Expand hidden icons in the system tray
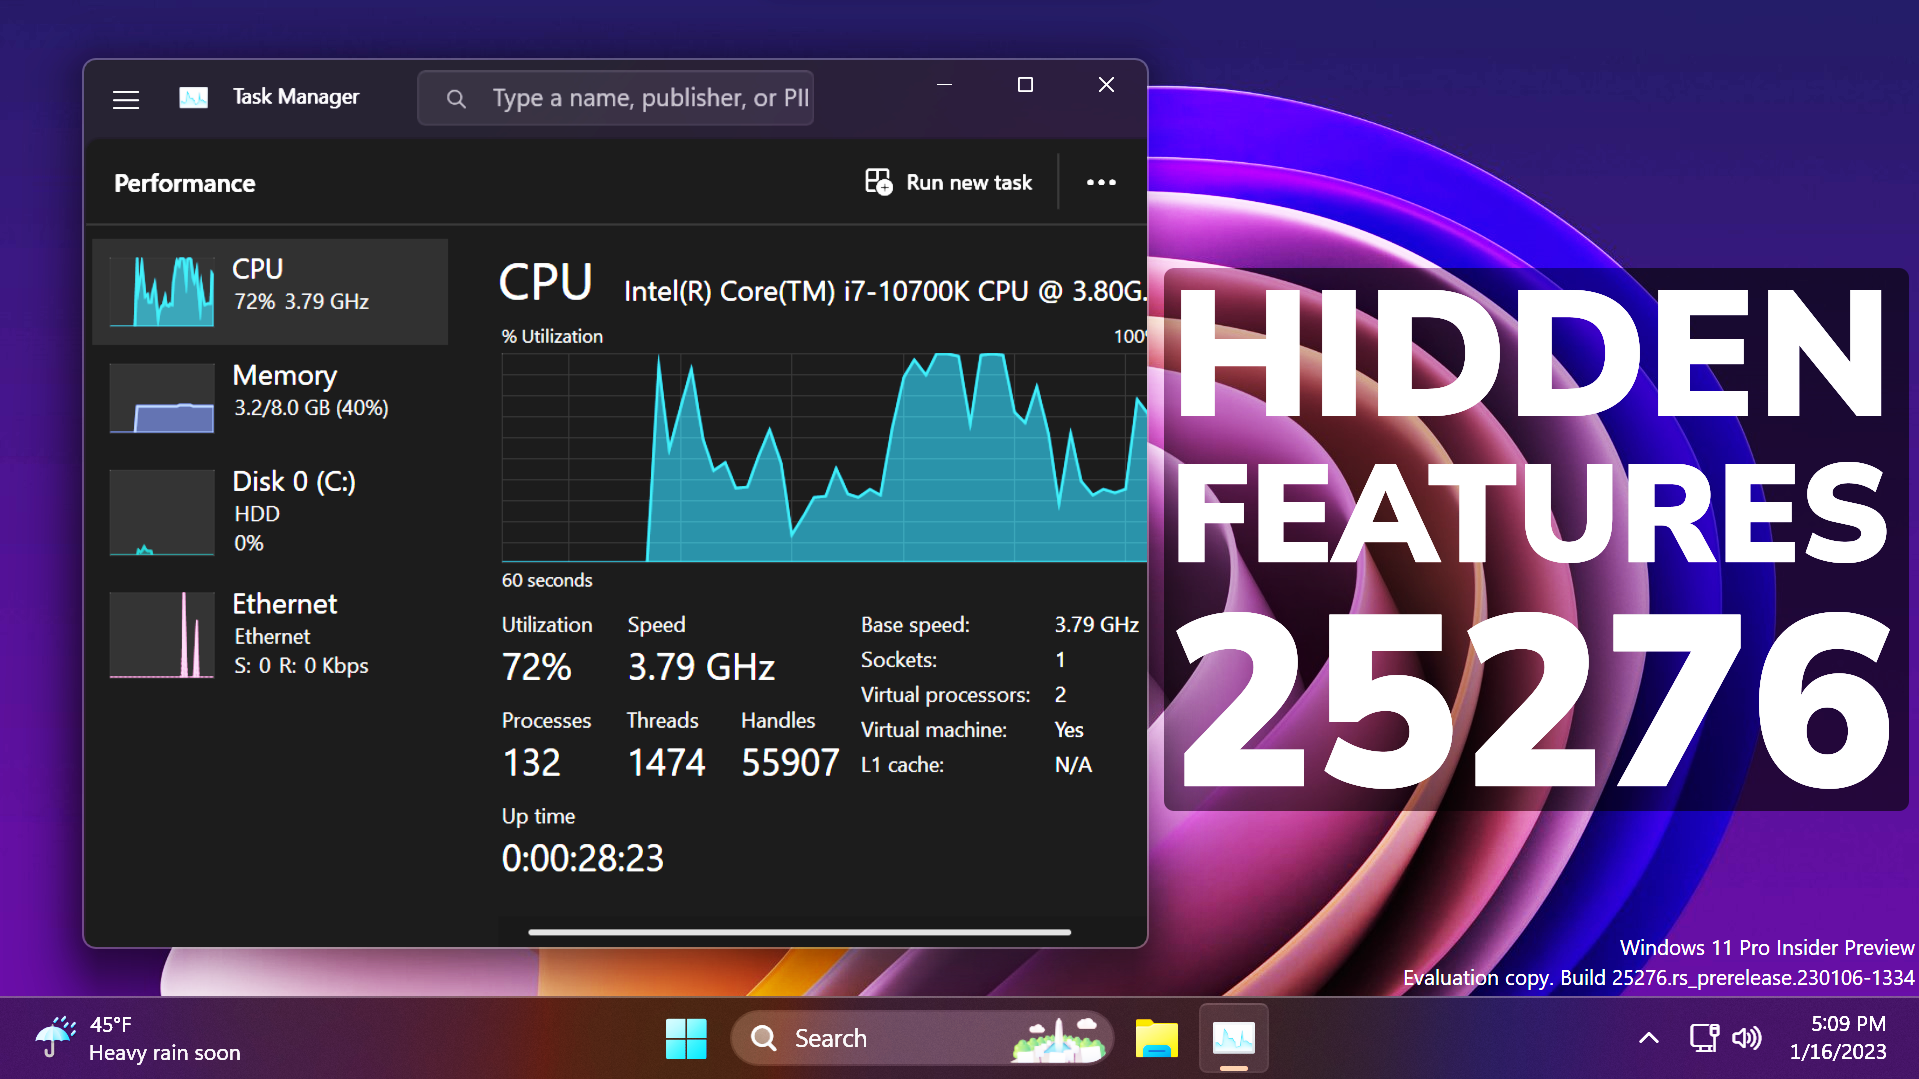The height and width of the screenshot is (1079, 1919). 1647,1038
